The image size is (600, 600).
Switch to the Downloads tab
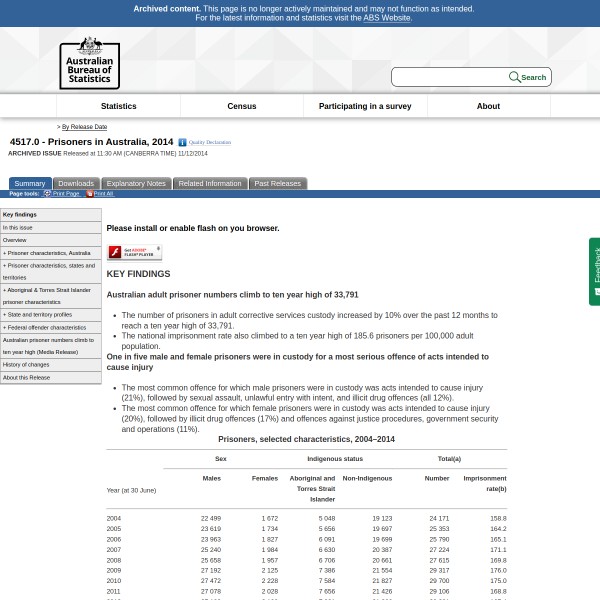(x=76, y=184)
